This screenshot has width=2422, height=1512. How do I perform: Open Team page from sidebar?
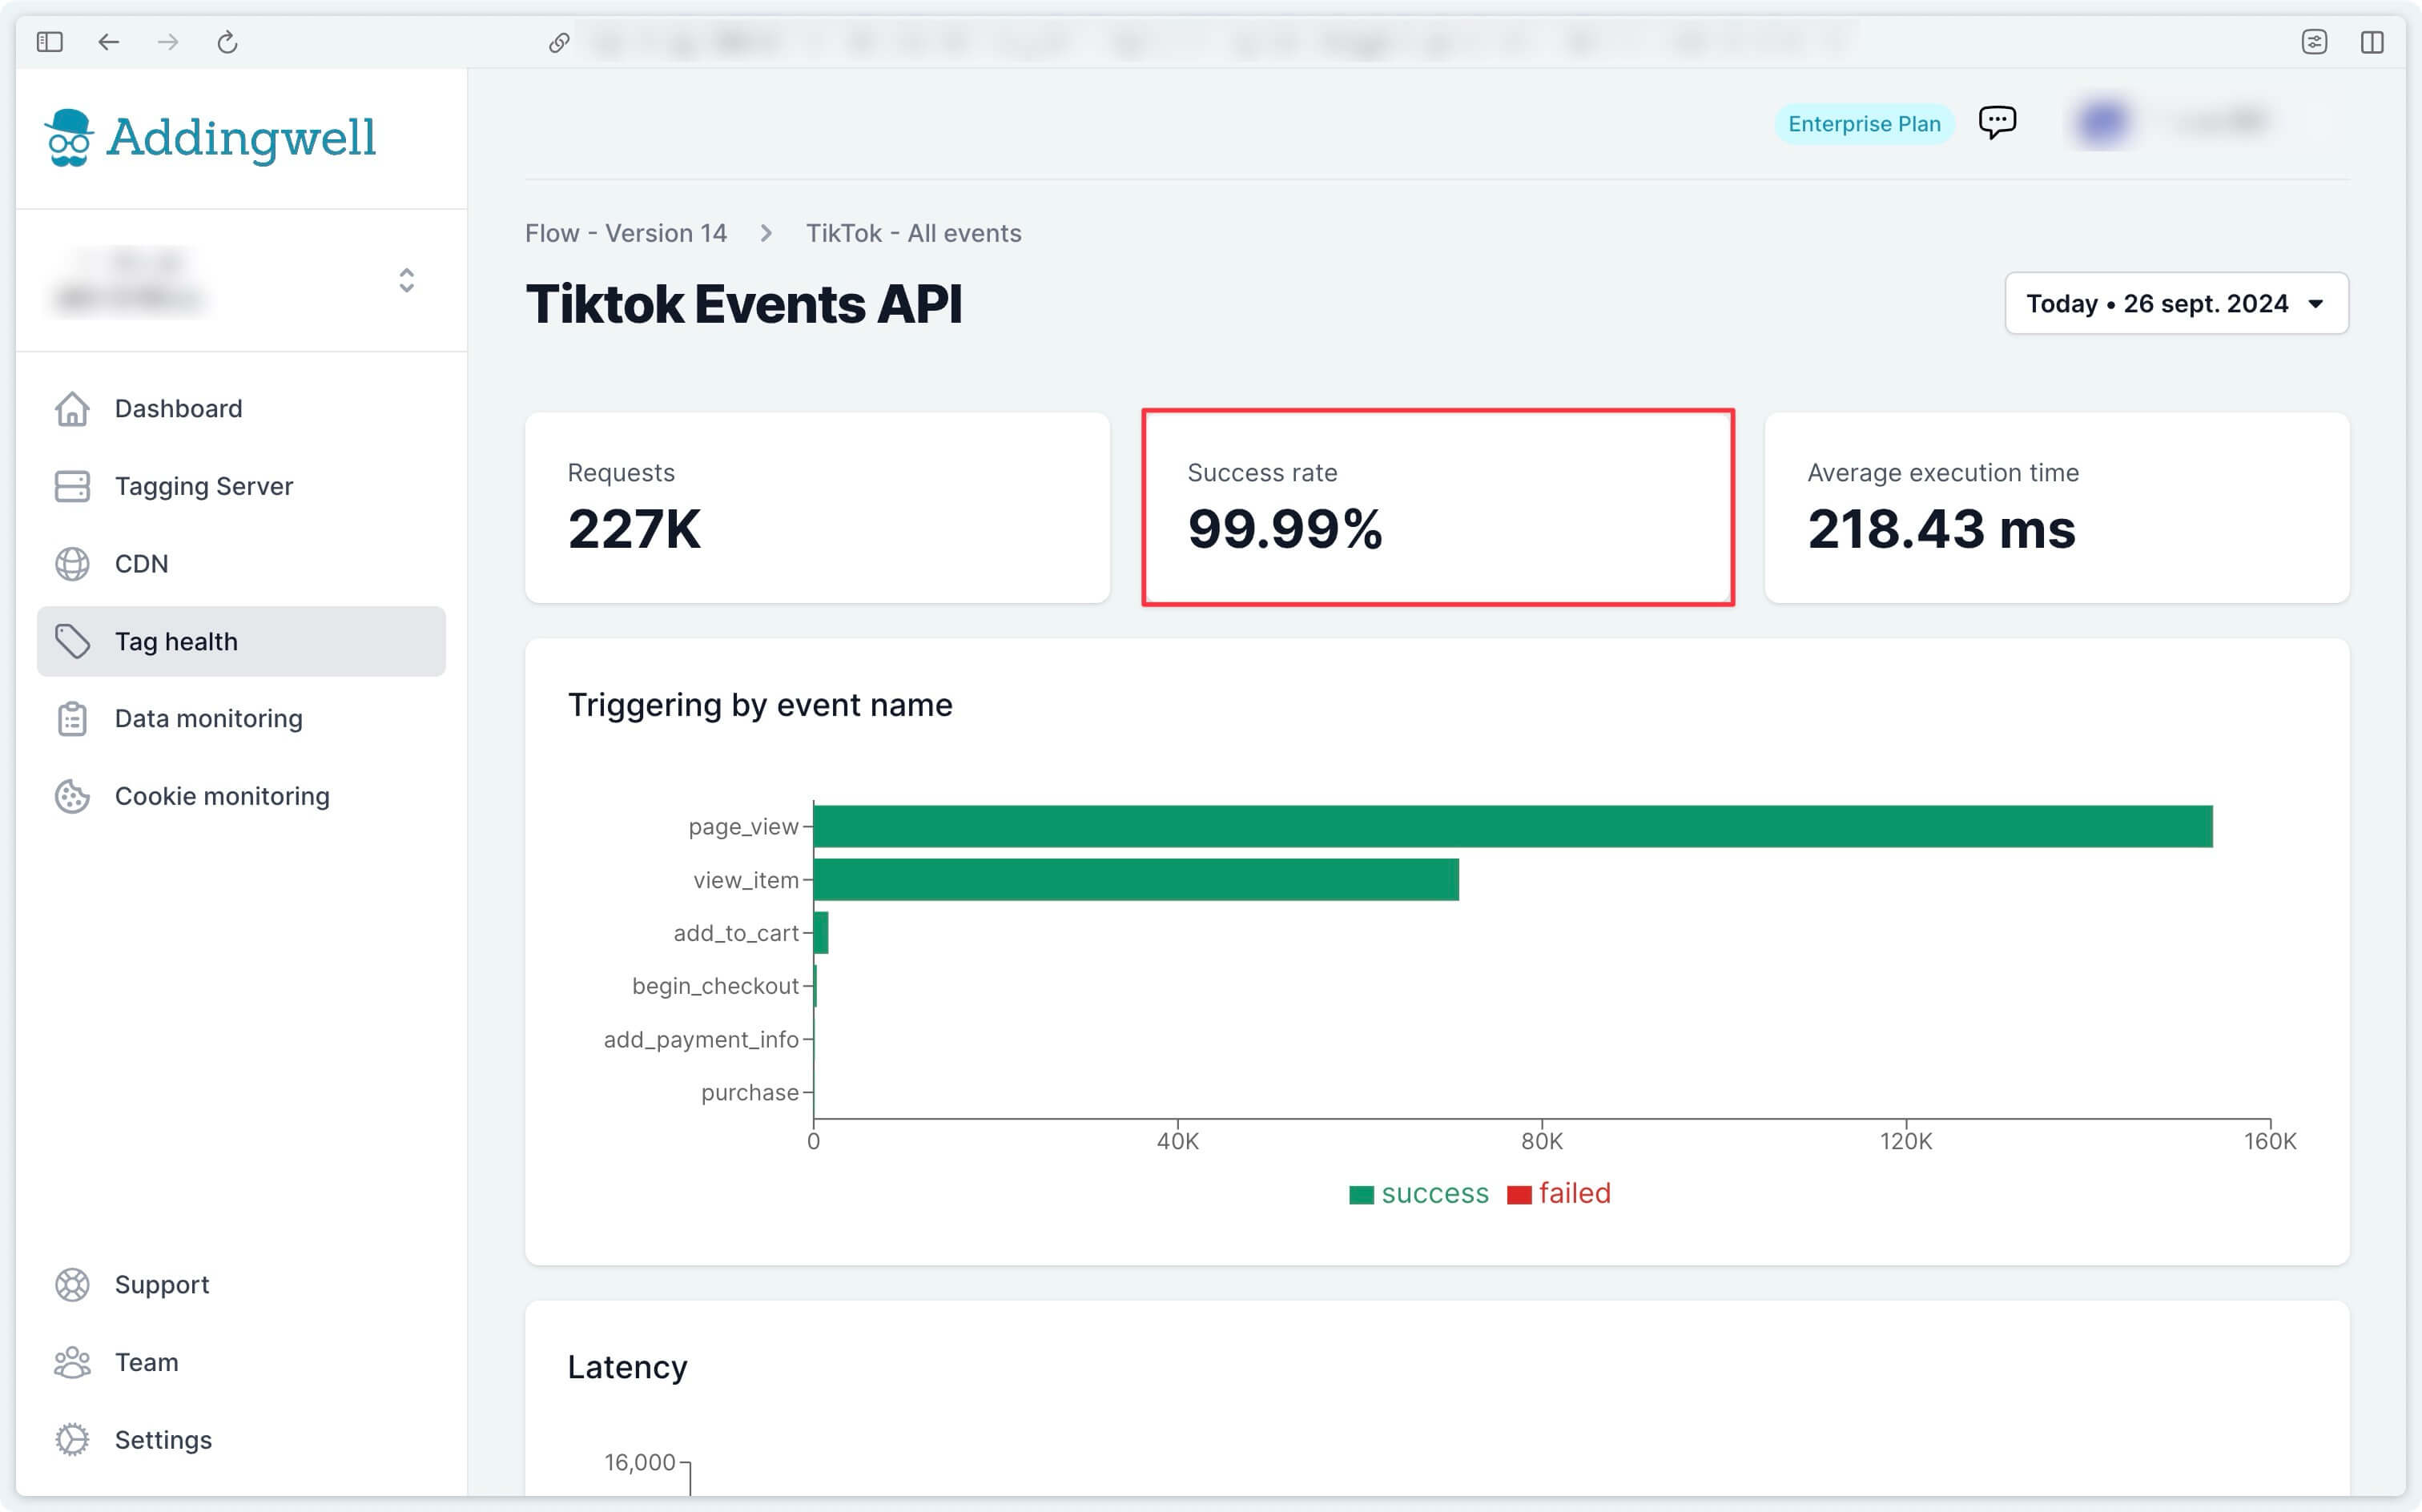[x=241, y=1362]
